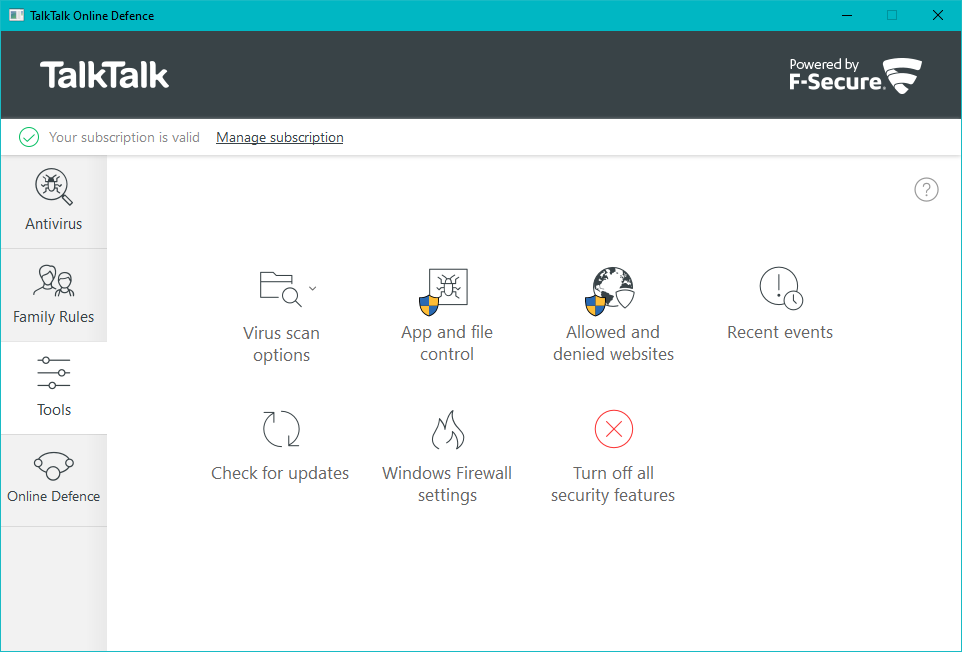
Task: Click the app icon in the title bar
Action: coord(17,16)
